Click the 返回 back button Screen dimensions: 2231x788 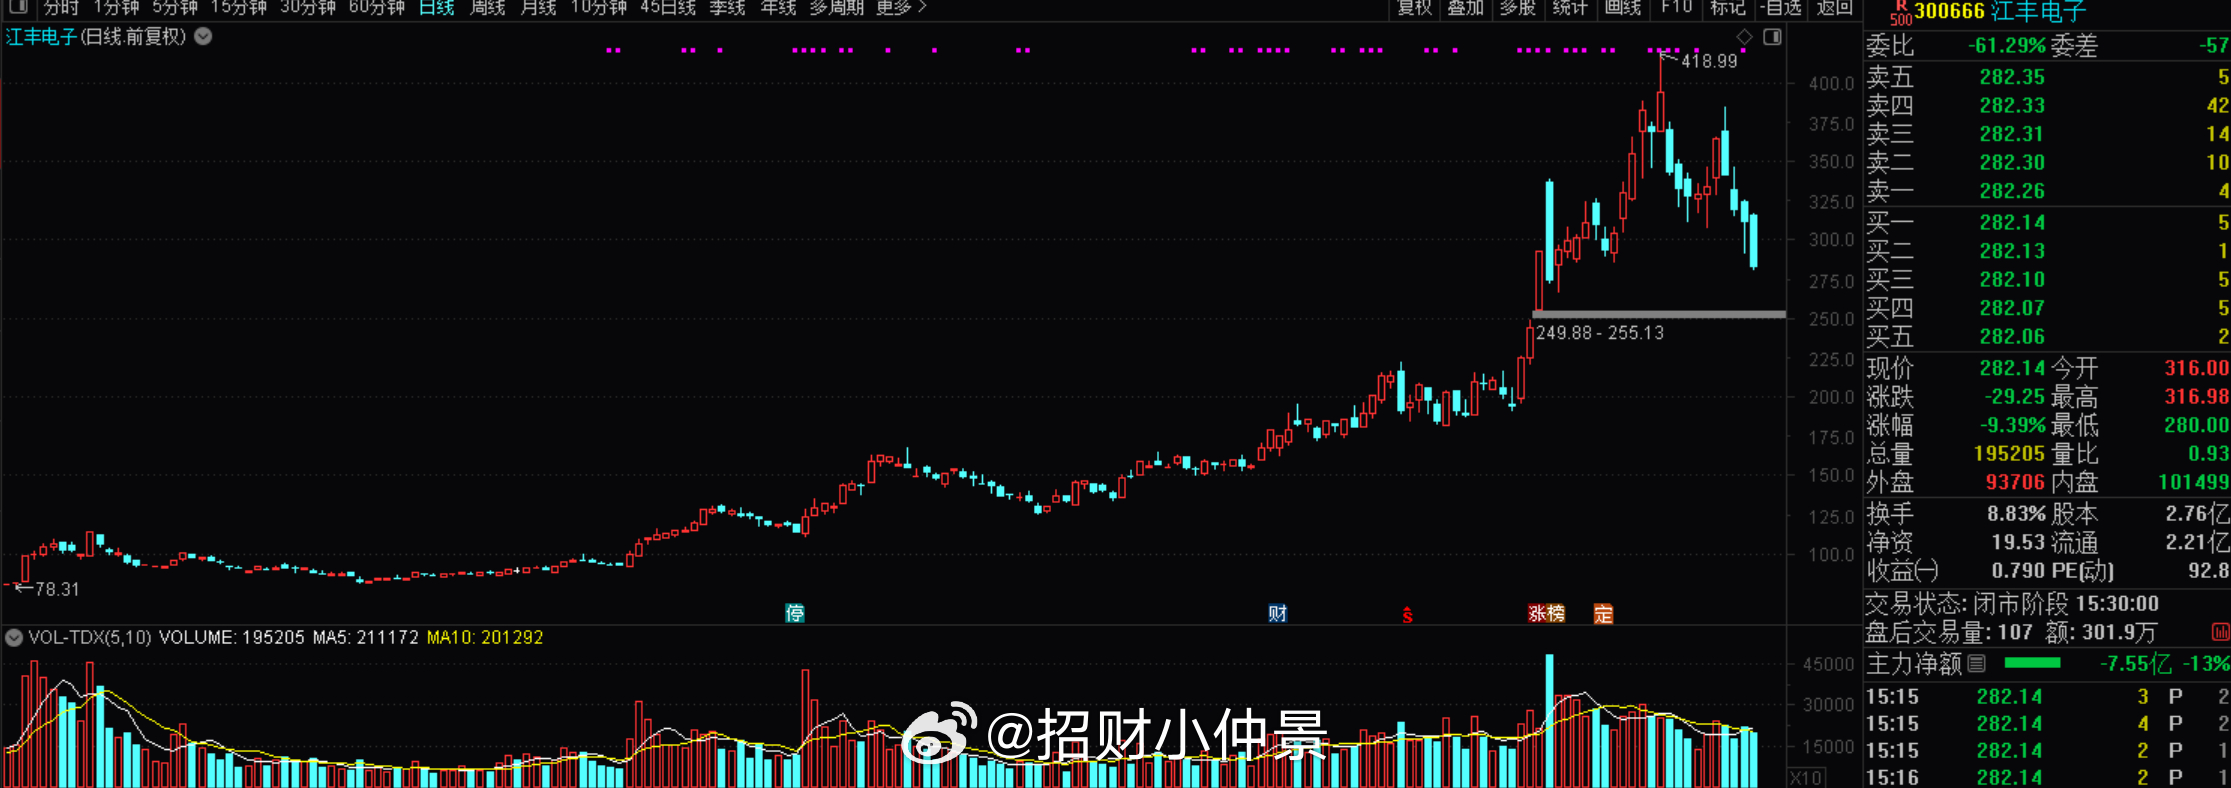(x=1834, y=8)
